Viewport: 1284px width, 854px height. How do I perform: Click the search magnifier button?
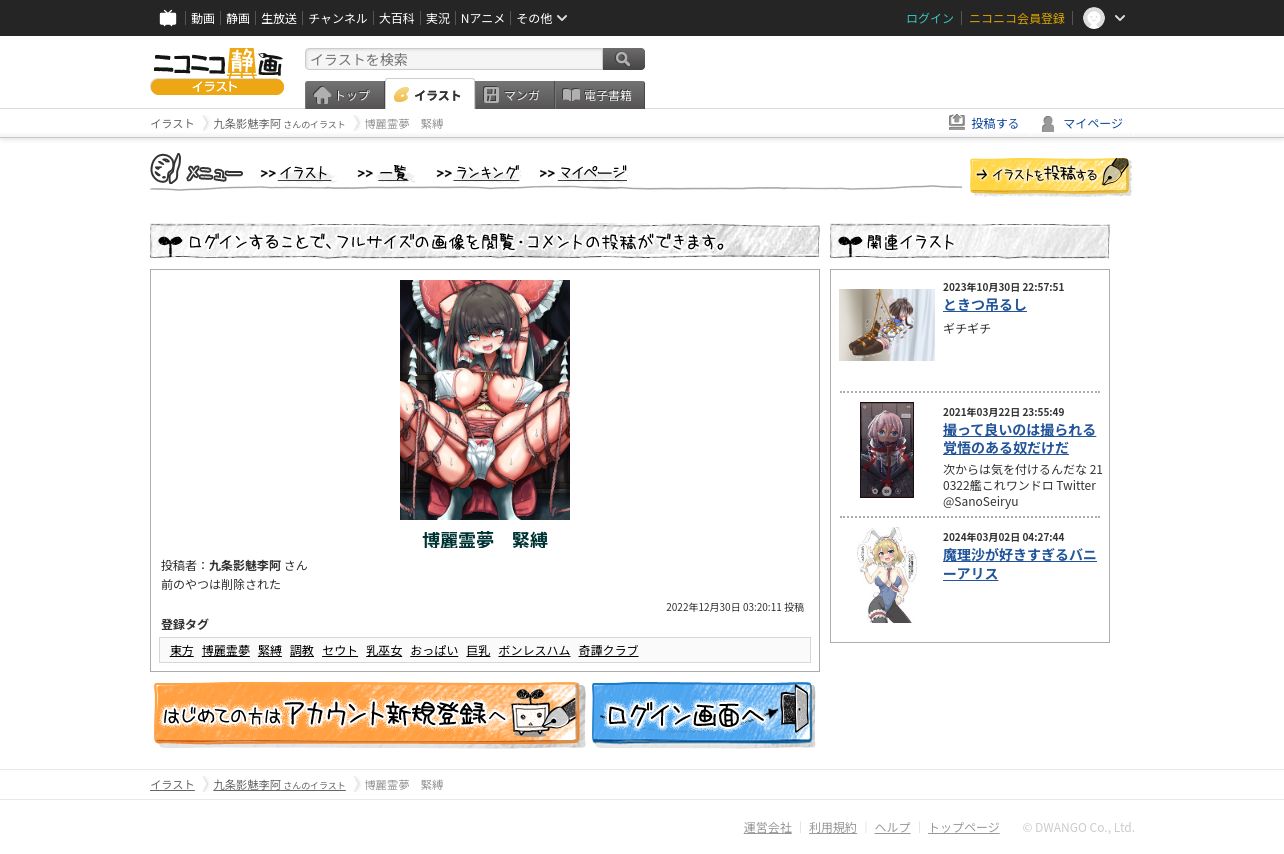pos(624,59)
